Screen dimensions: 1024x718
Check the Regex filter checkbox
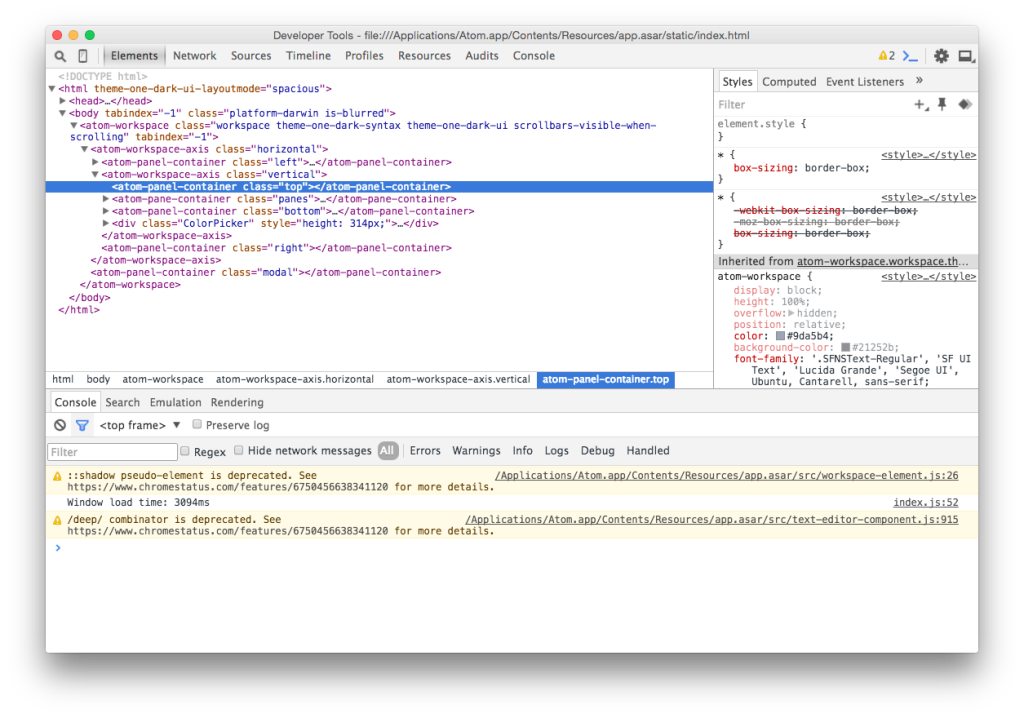pos(185,451)
